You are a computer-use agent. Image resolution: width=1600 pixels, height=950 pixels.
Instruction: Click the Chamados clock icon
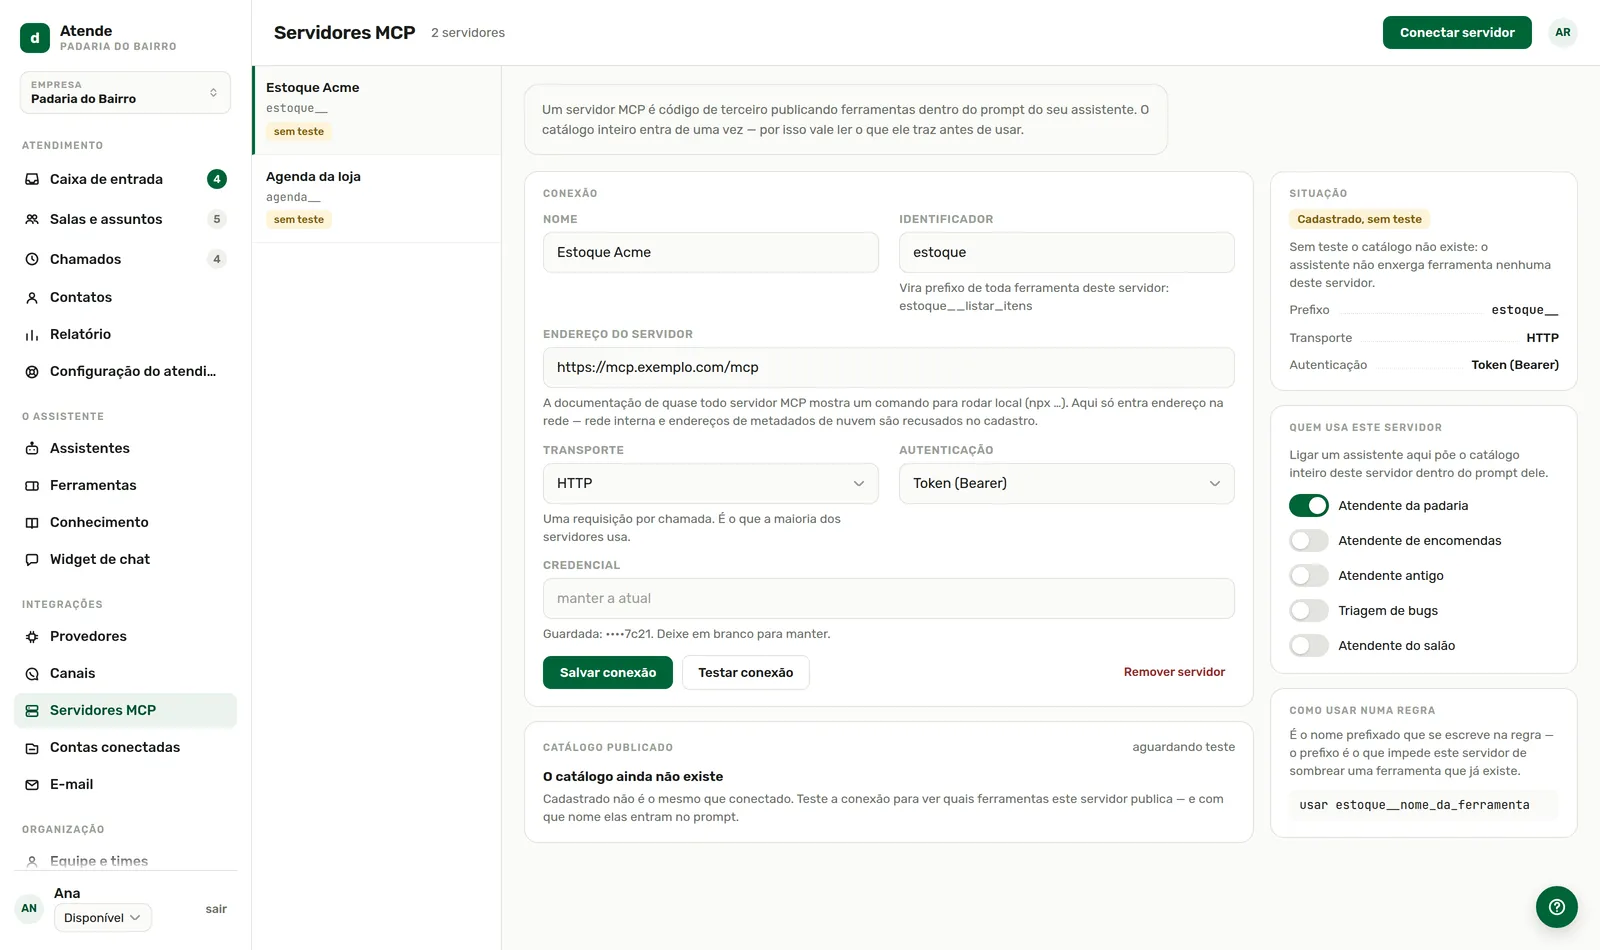pos(32,259)
